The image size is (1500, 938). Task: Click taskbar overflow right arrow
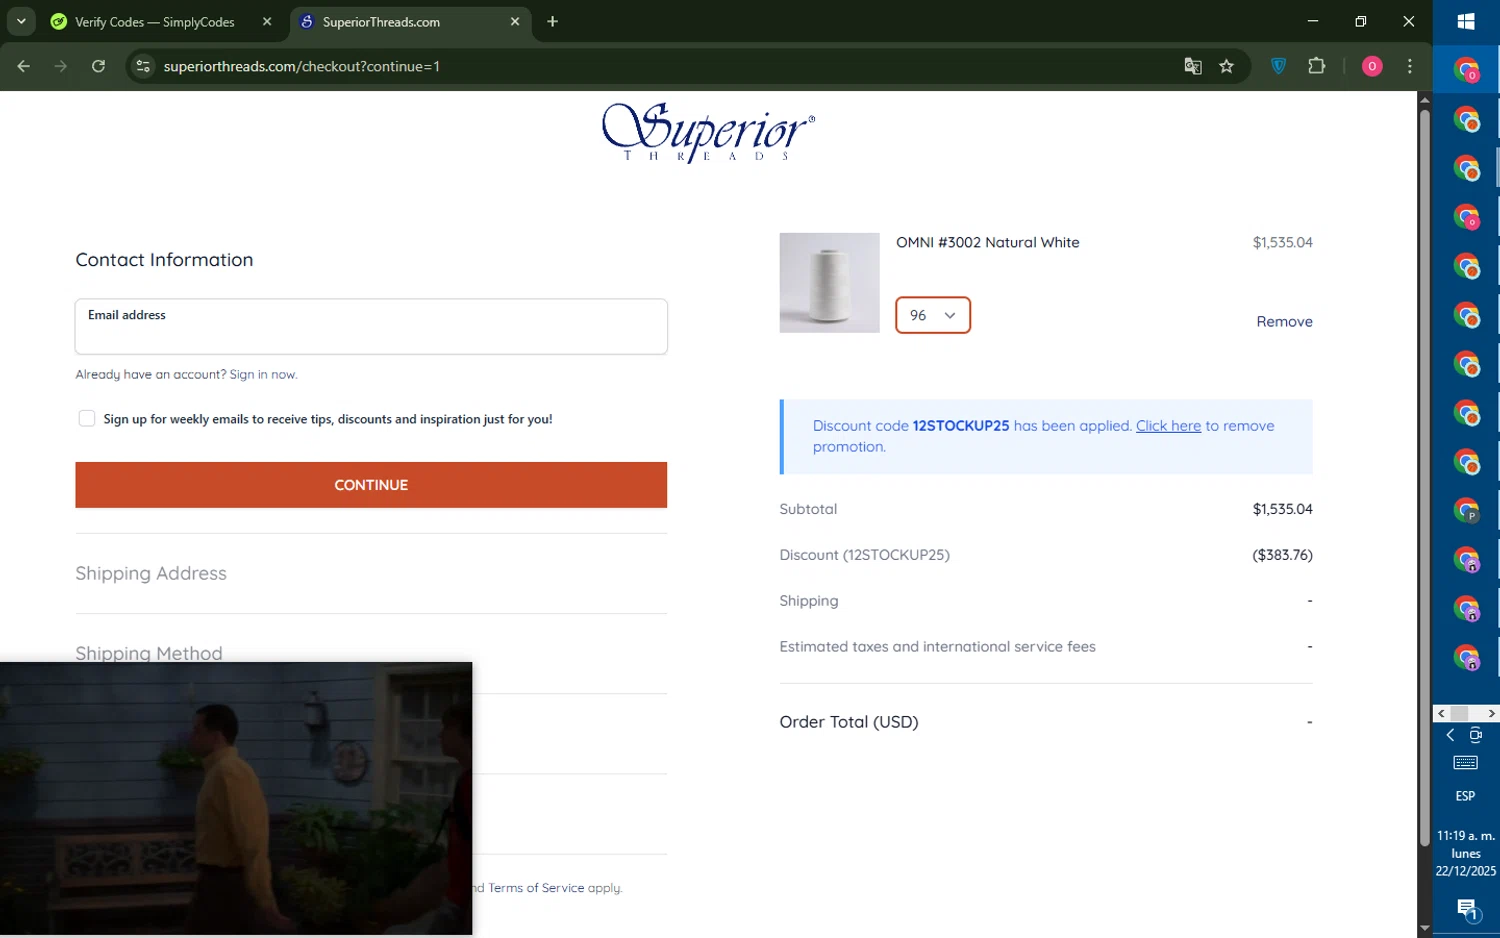1491,713
